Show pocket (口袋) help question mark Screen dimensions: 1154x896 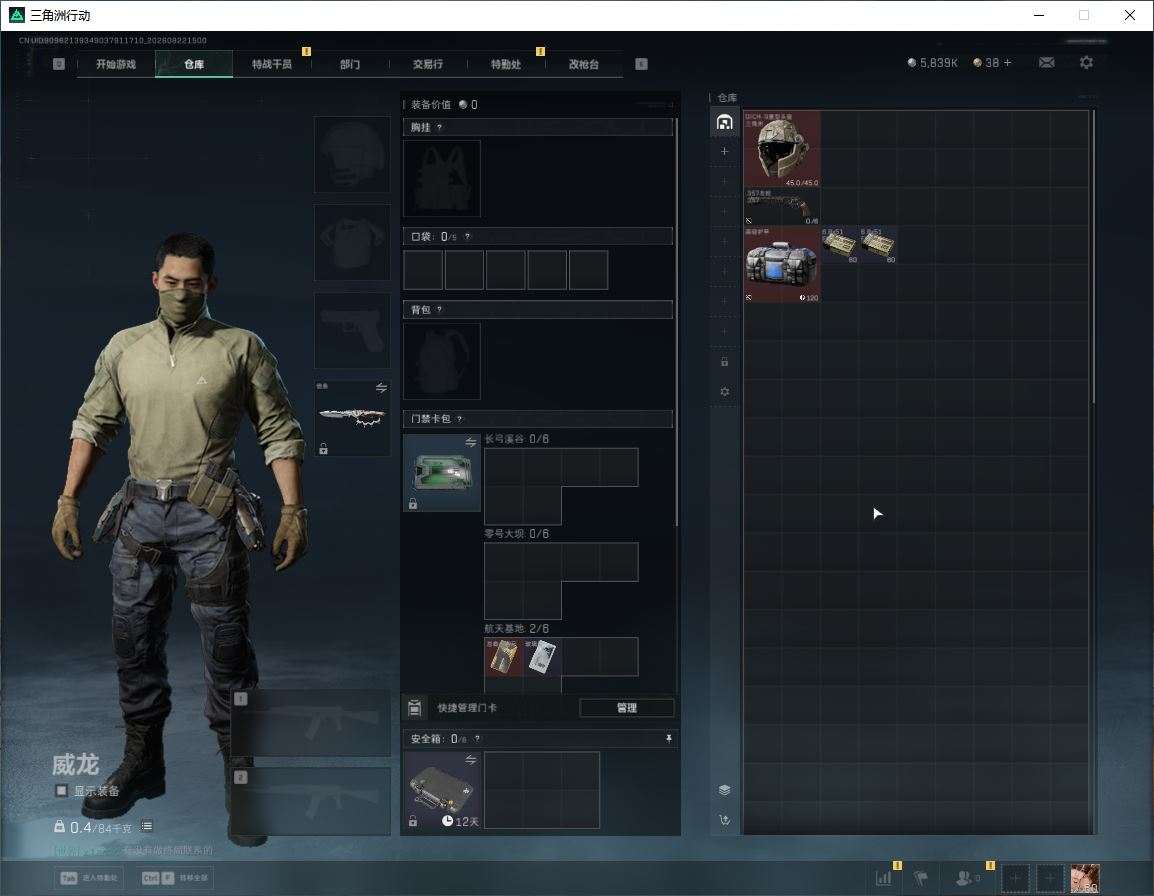pyautogui.click(x=467, y=236)
